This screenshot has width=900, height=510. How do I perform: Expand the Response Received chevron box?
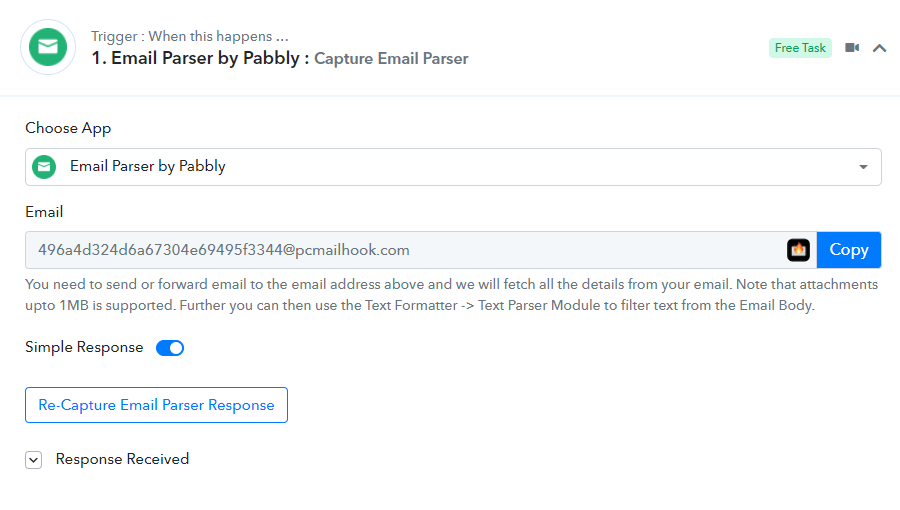point(33,460)
